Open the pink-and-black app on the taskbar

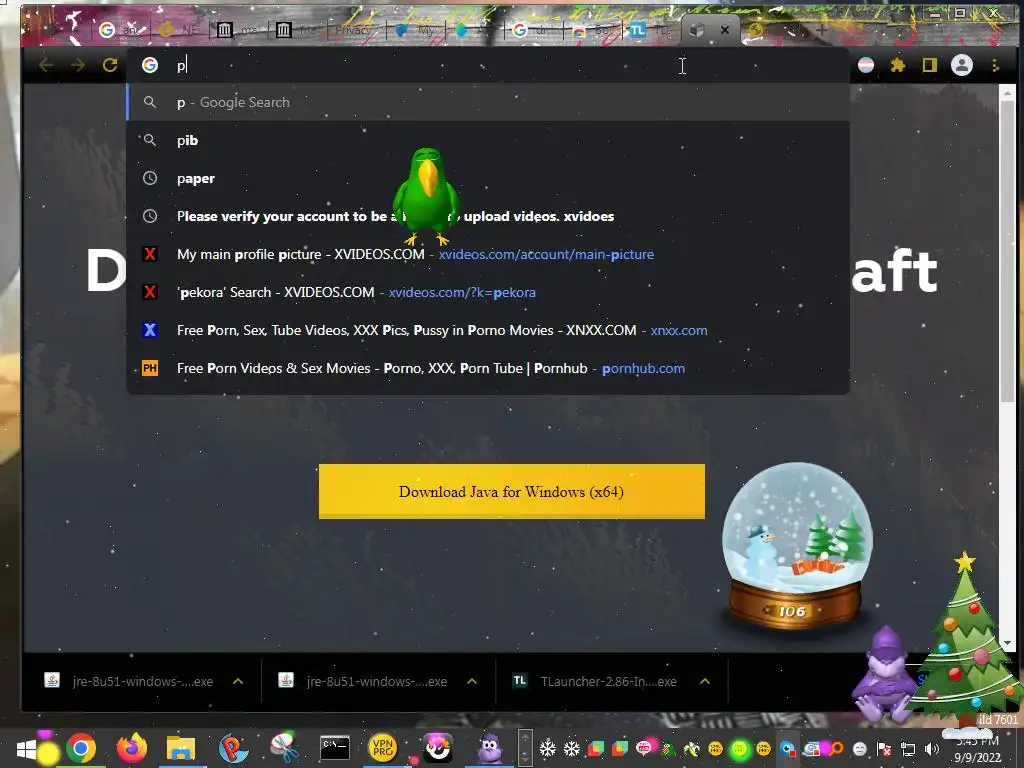(x=438, y=748)
